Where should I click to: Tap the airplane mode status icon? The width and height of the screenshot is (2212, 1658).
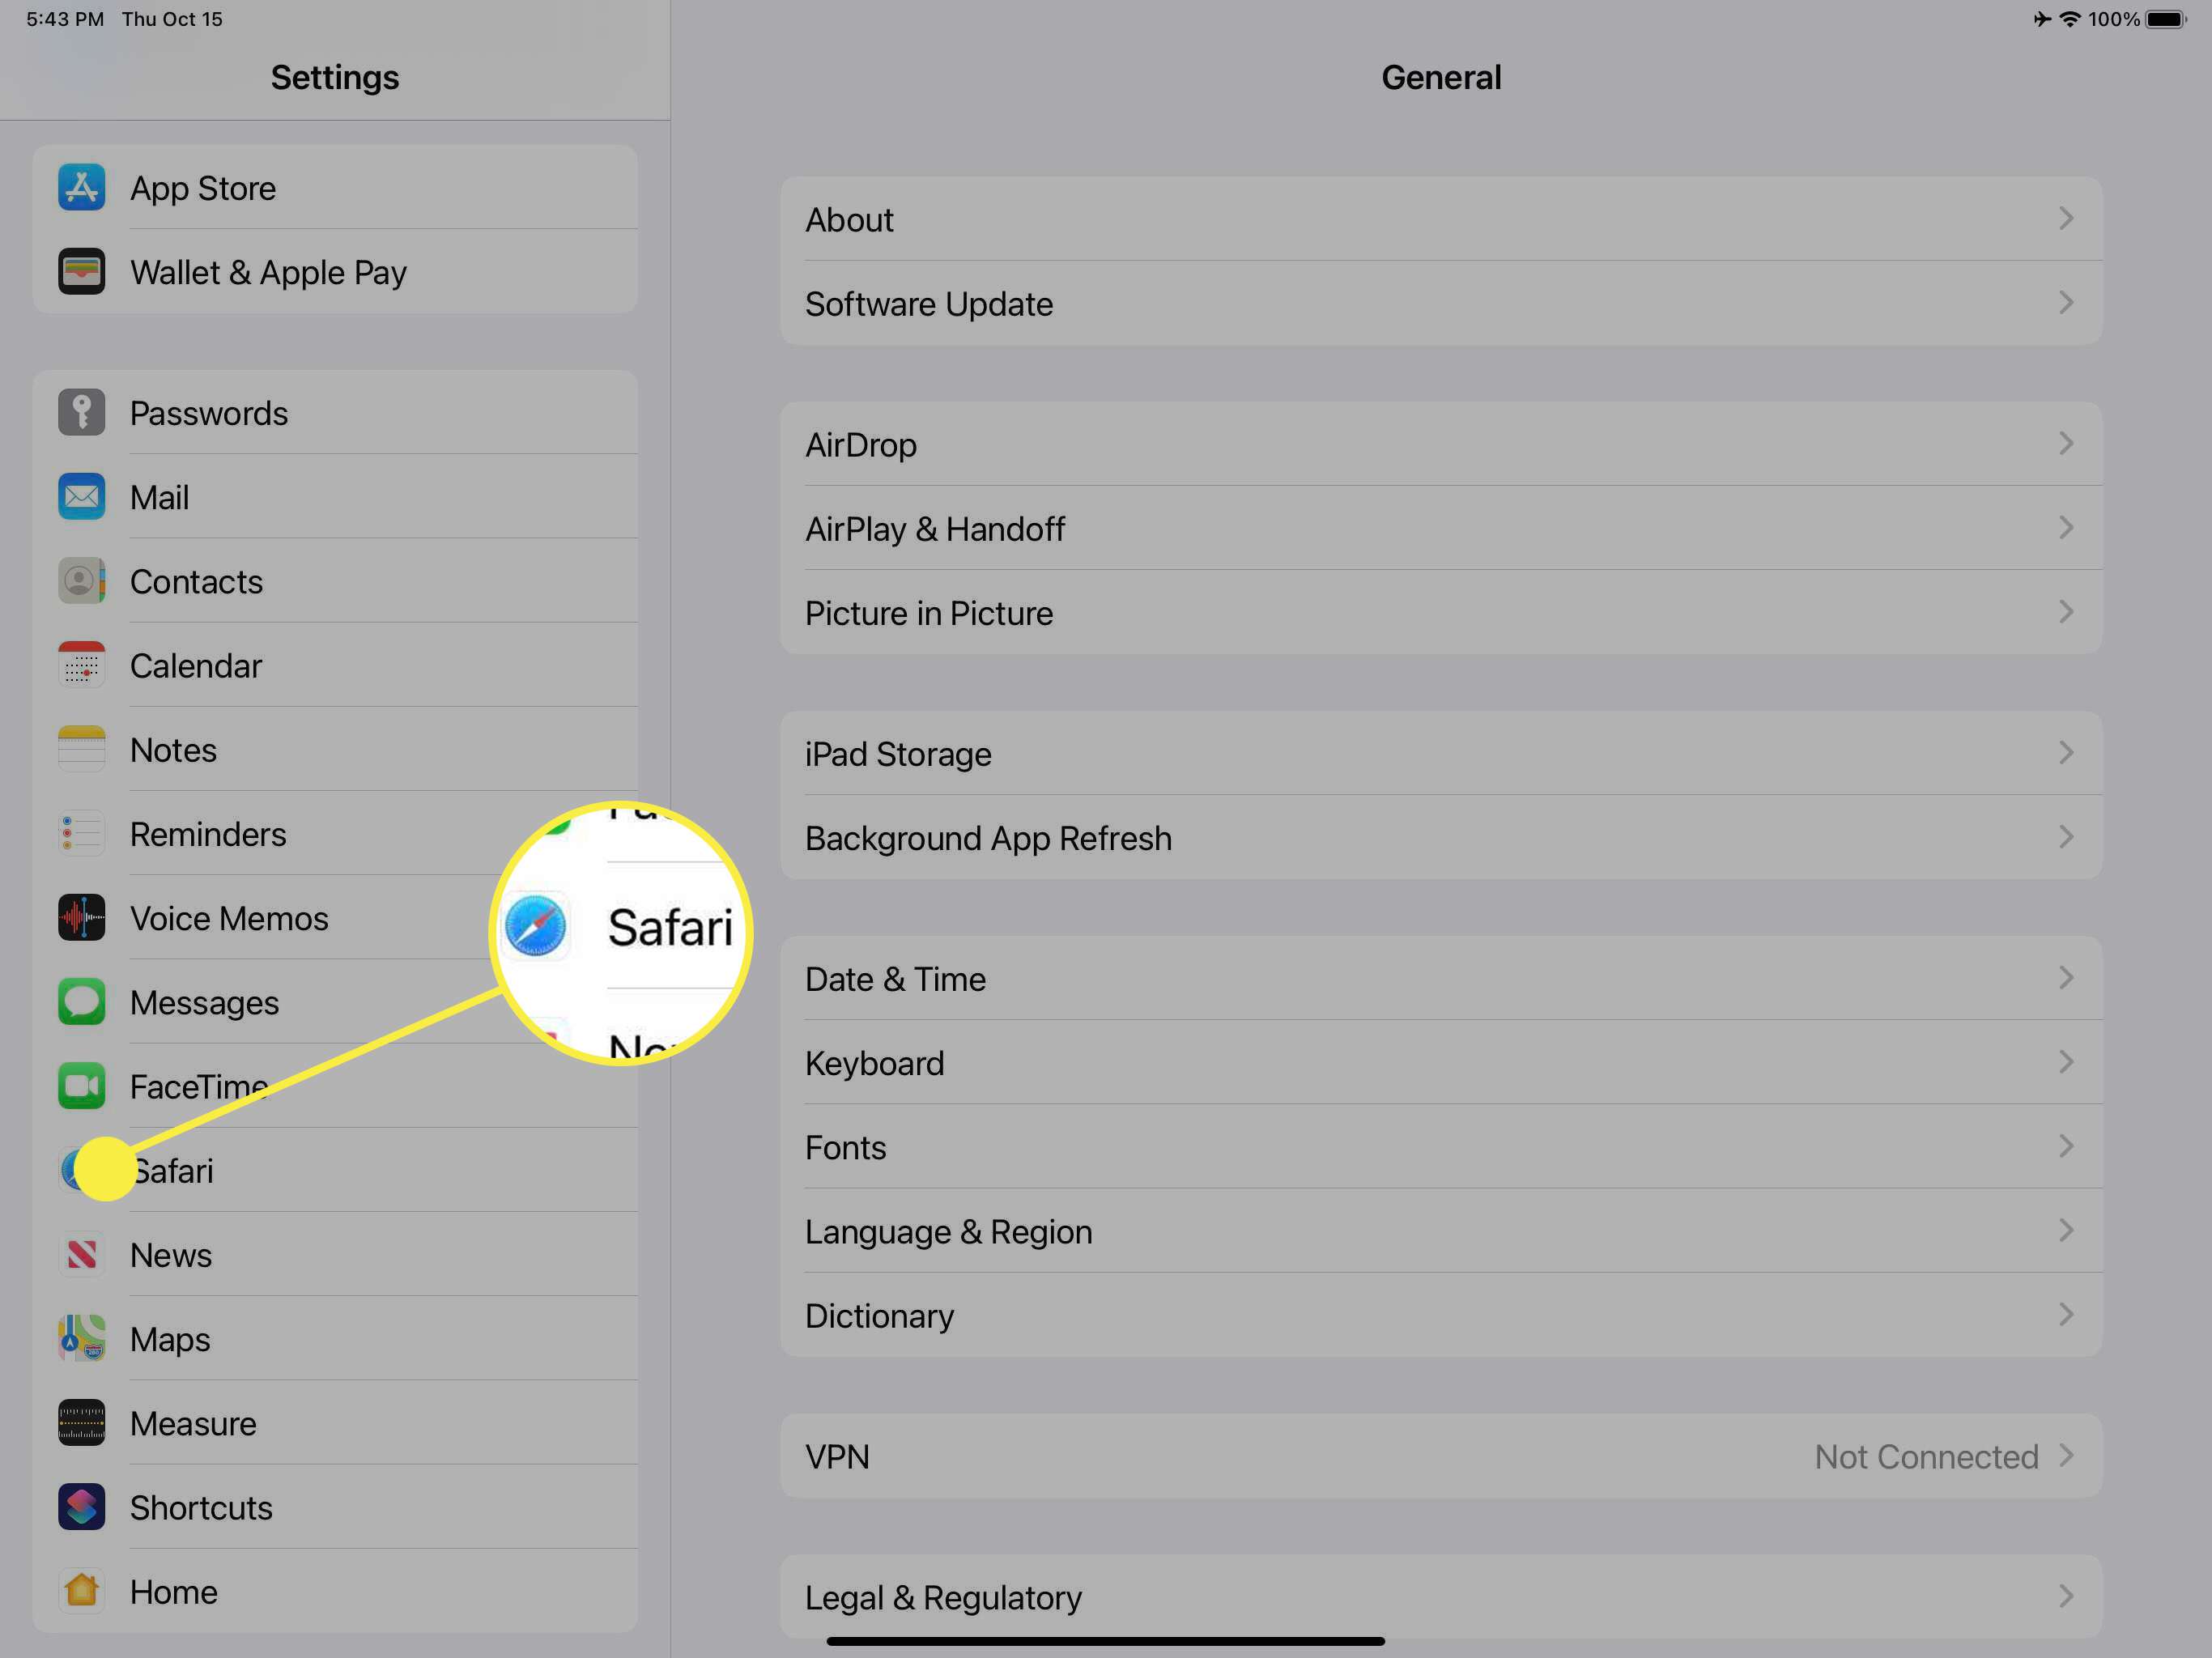(x=2042, y=19)
